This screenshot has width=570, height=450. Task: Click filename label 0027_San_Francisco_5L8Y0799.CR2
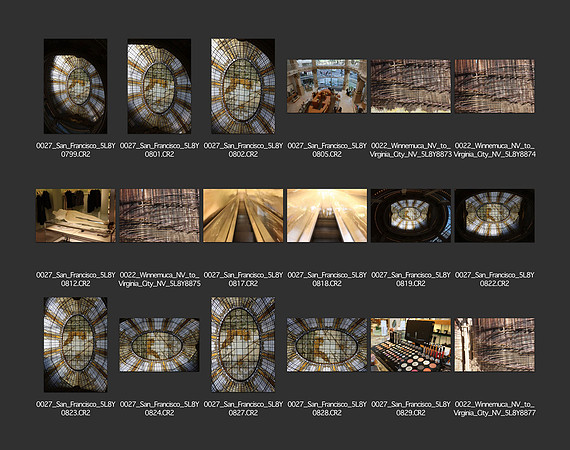pos(76,150)
